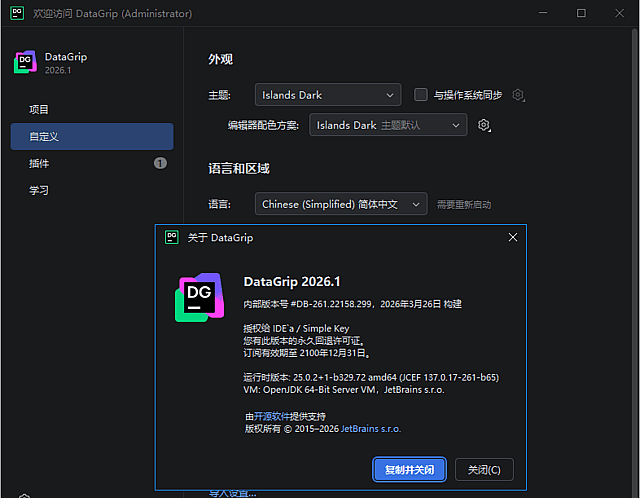Click the build number #DB-261.22158.299 line
The height and width of the screenshot is (498, 640).
coord(352,304)
